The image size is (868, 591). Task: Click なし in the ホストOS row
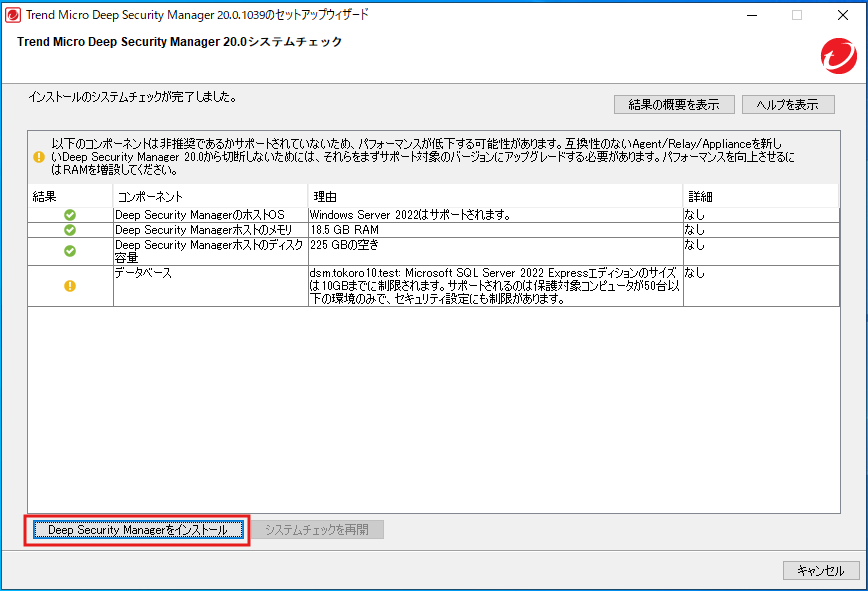click(x=694, y=215)
